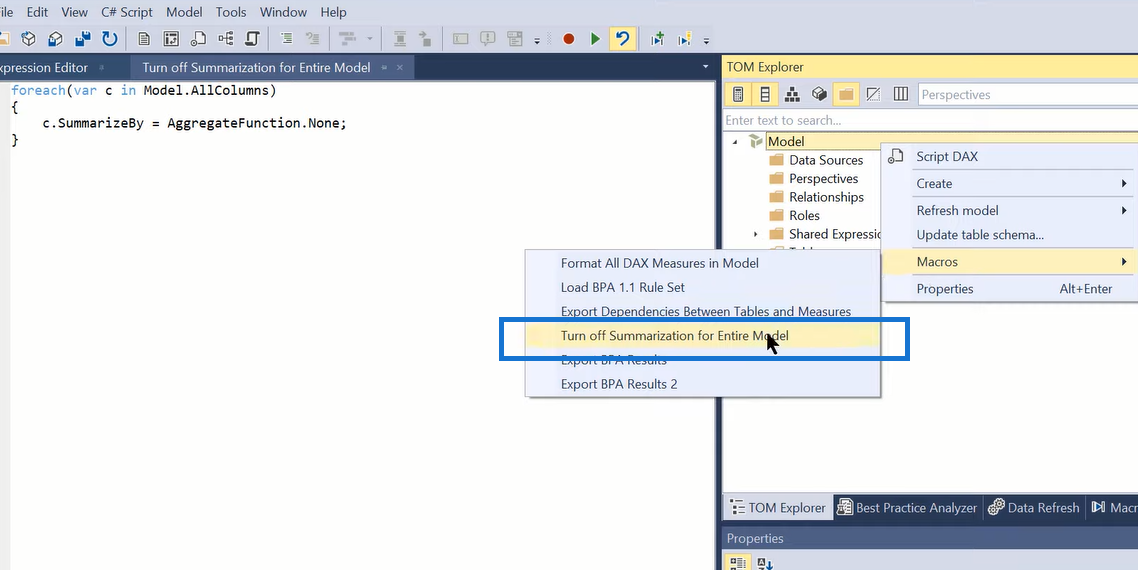This screenshot has height=570, width=1138.
Task: Open the Create submenu arrow
Action: pyautogui.click(x=1124, y=184)
